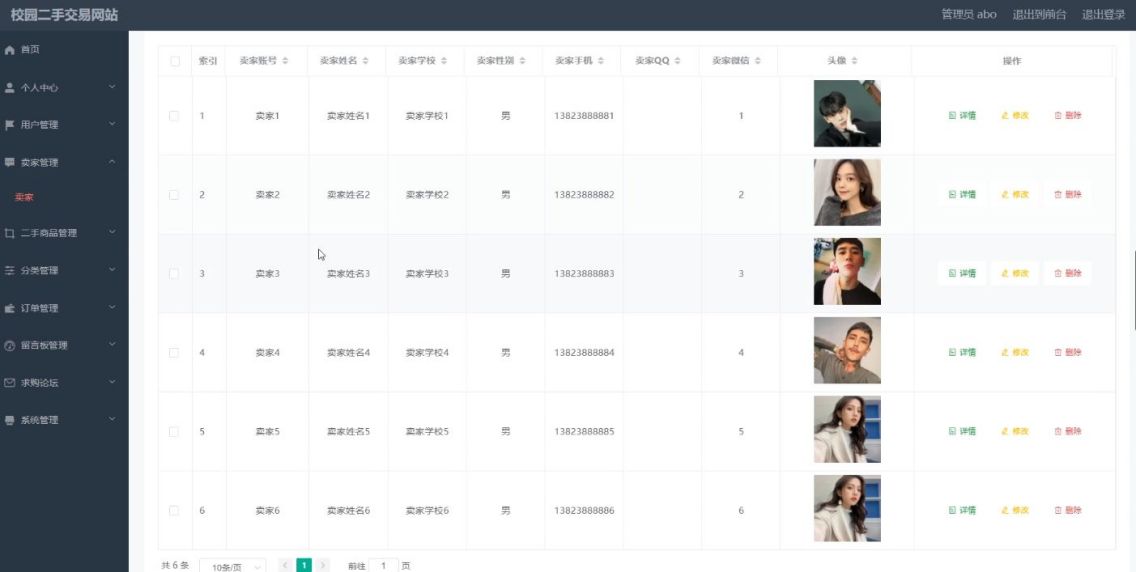Click the thumbs-up icon for 订单管理
The width and height of the screenshot is (1136, 572).
[x=9, y=308]
